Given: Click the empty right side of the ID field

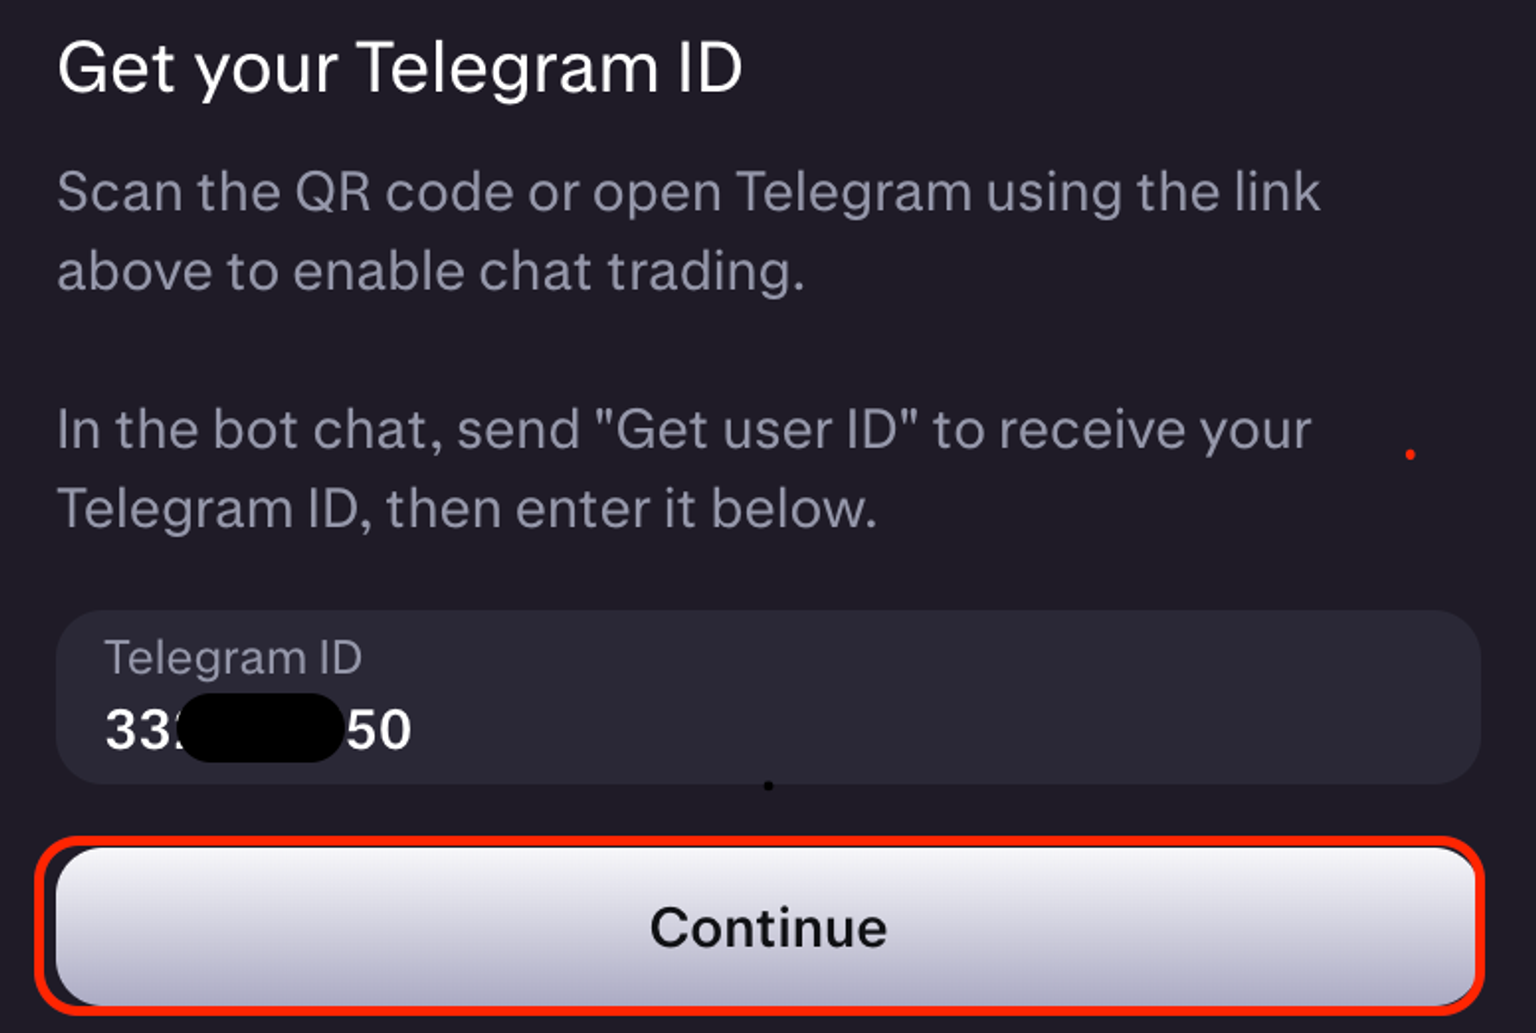Looking at the screenshot, I should click(1100, 728).
